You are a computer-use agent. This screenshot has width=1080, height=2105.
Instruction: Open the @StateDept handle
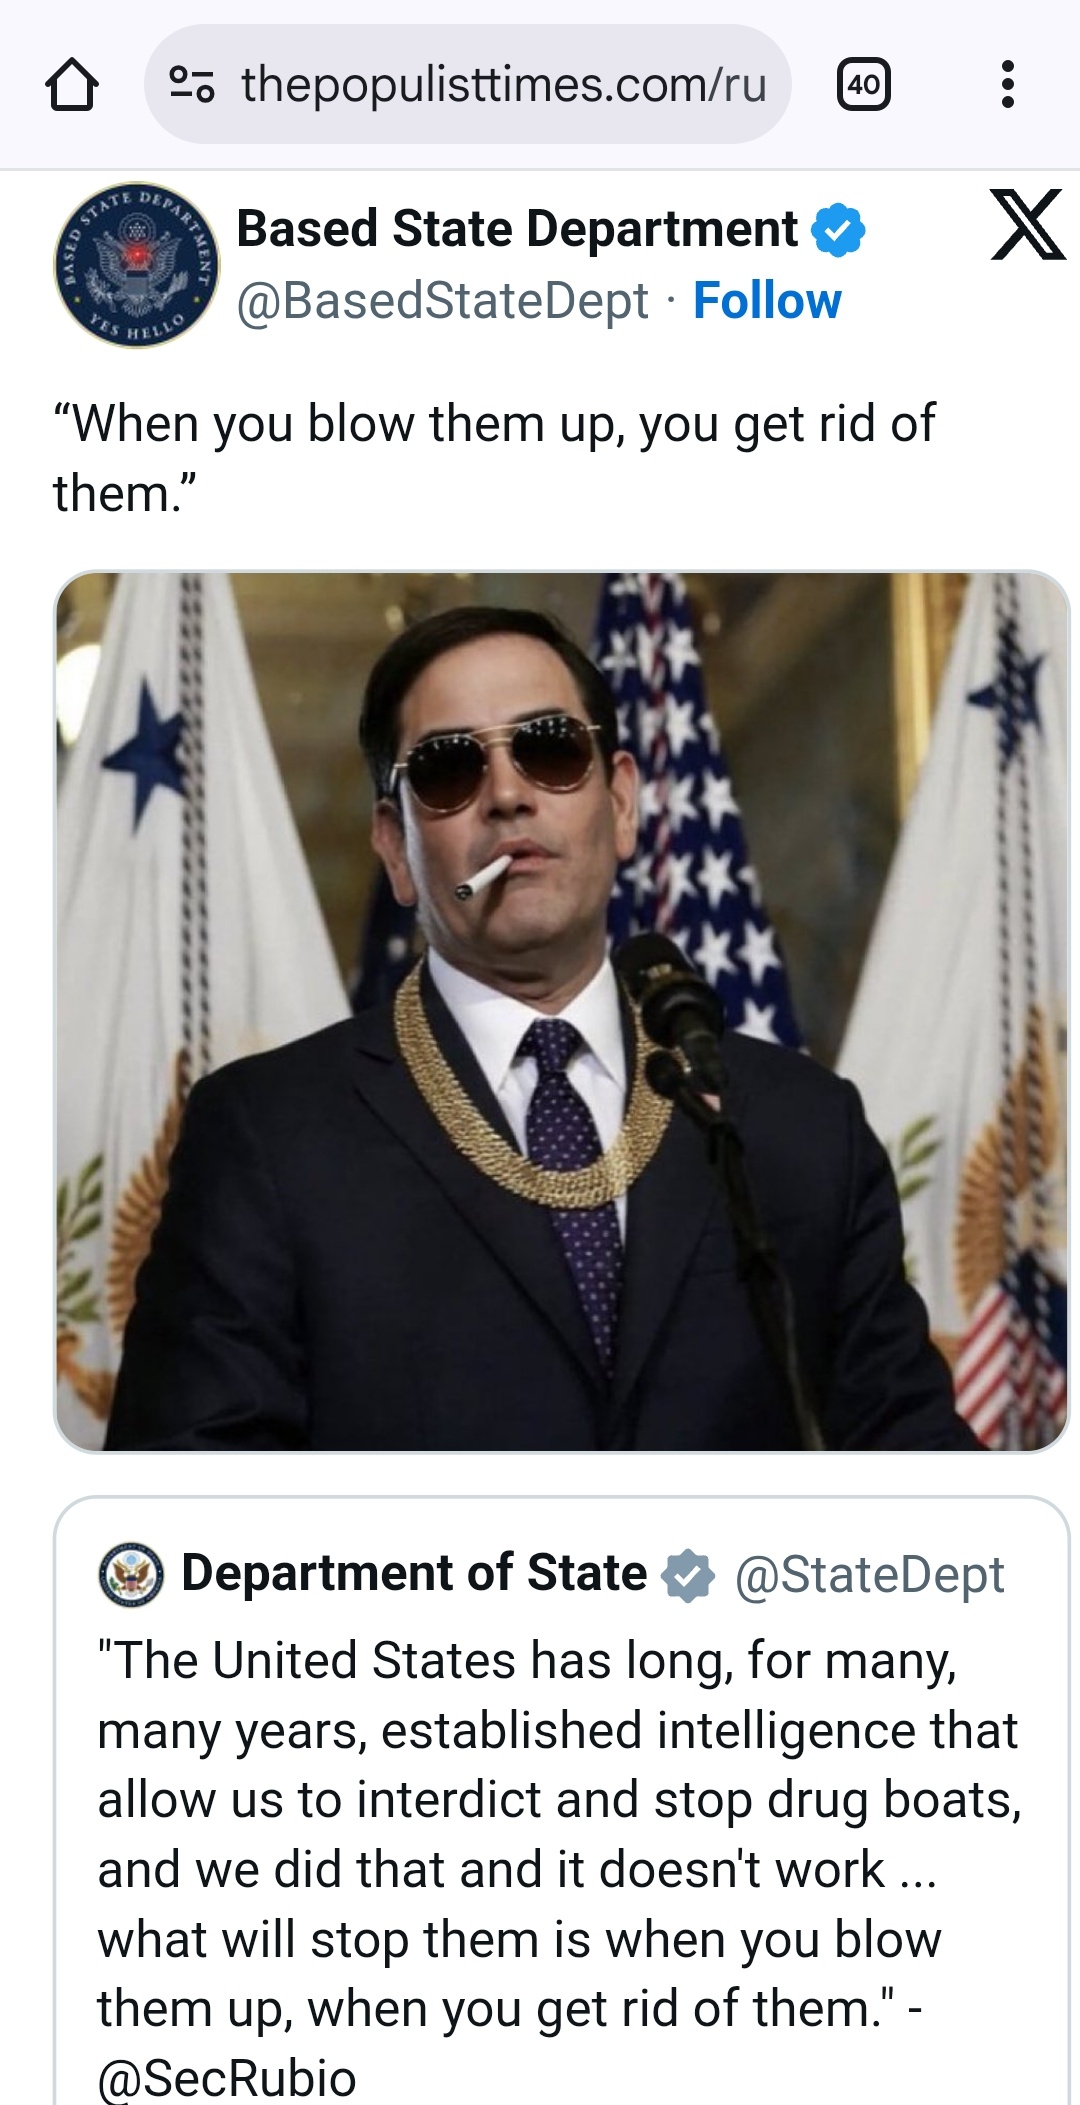click(x=869, y=1575)
